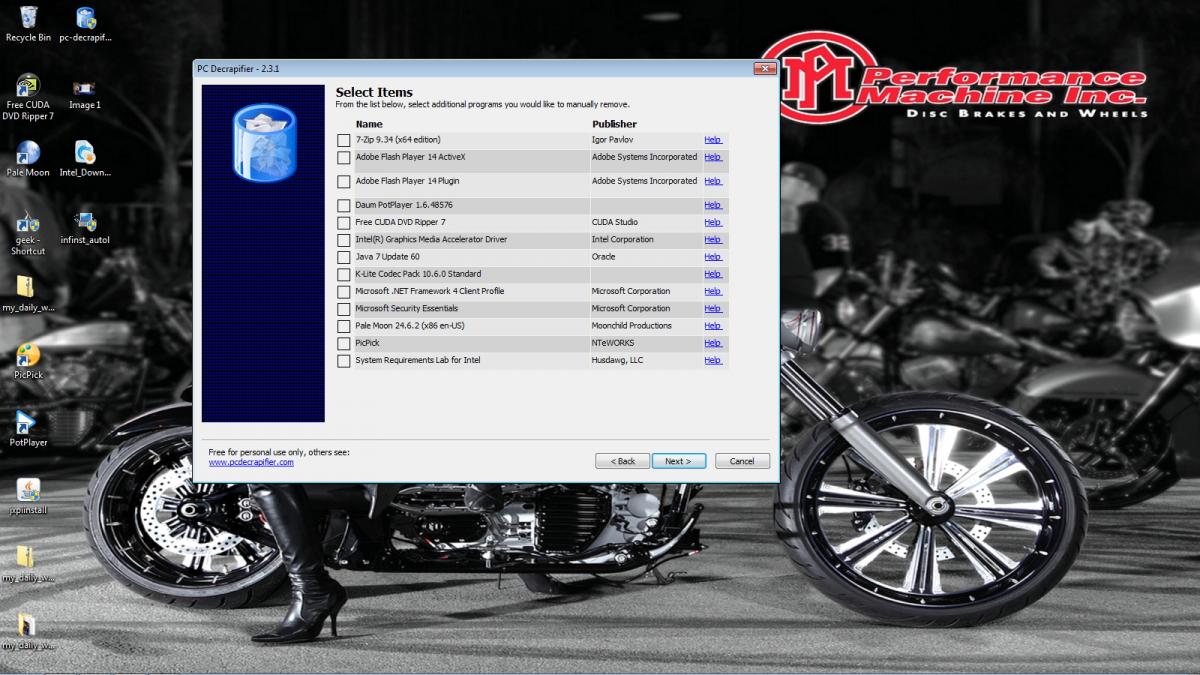Proceed with the Next > button
Viewport: 1200px width, 675px height.
(x=678, y=461)
